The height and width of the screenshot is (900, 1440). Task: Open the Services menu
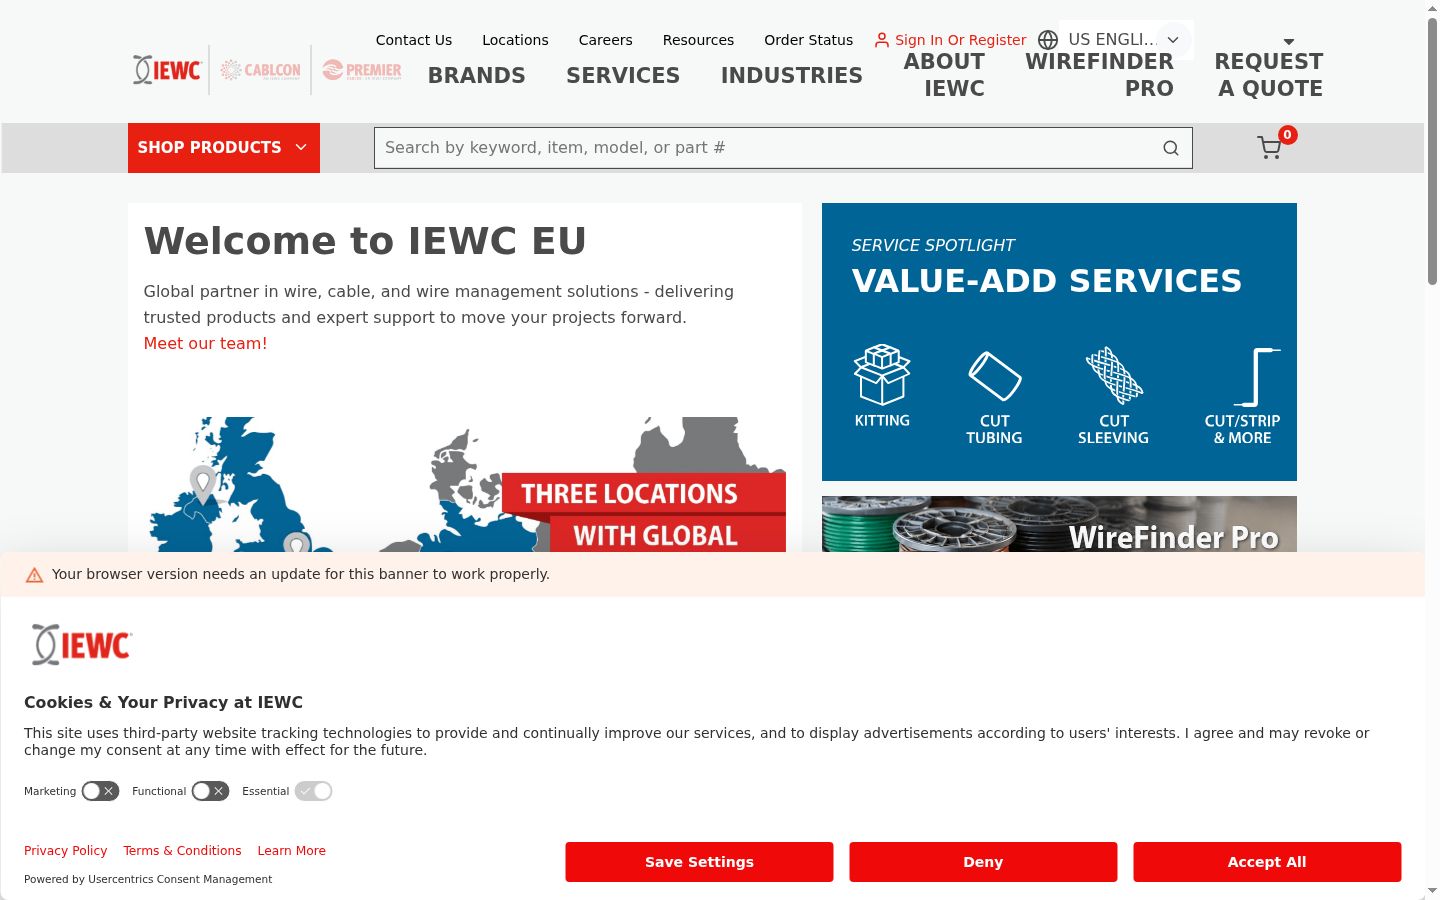(x=623, y=75)
